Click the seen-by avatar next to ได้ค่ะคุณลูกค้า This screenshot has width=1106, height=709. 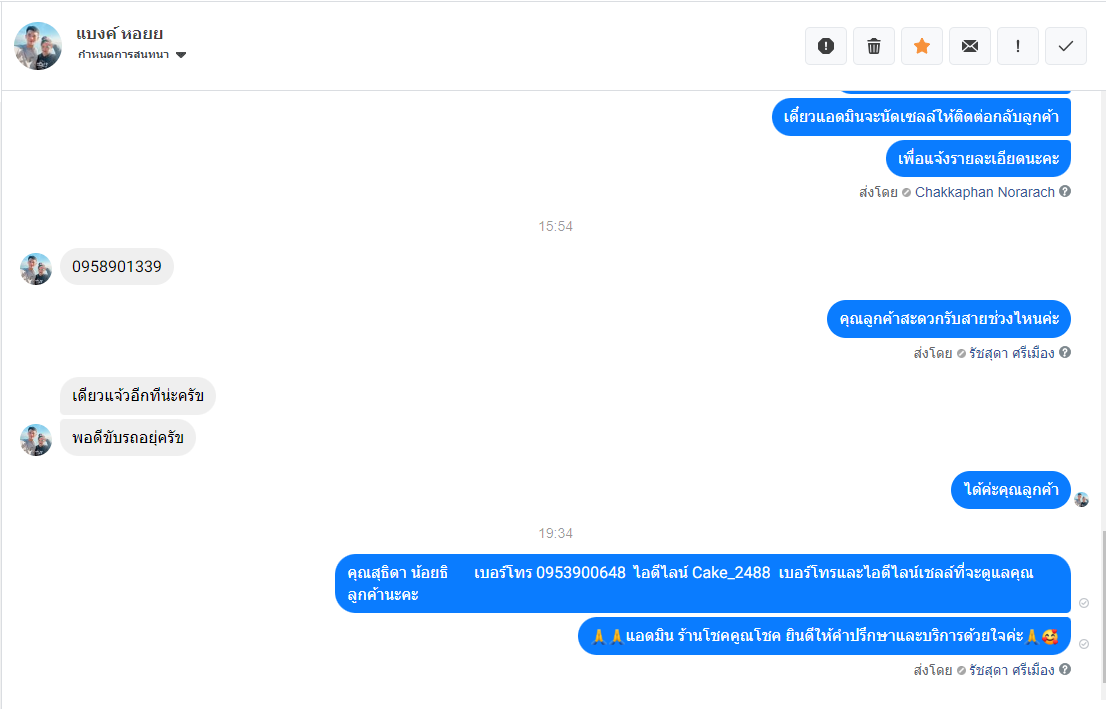[1081, 499]
